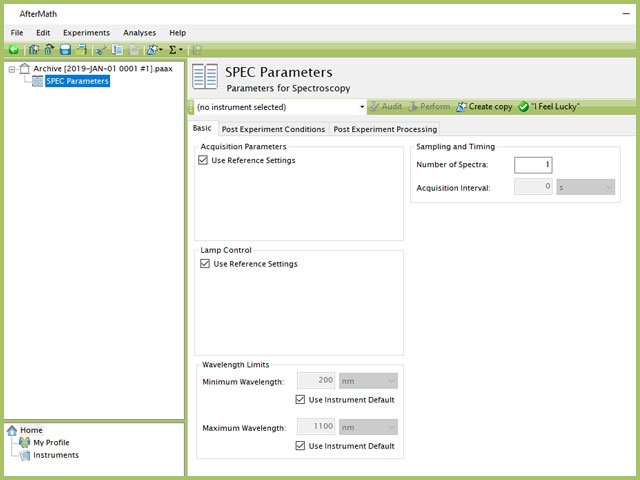Click the "I Feel Lucky" button
This screenshot has height=480, width=640.
(x=549, y=107)
